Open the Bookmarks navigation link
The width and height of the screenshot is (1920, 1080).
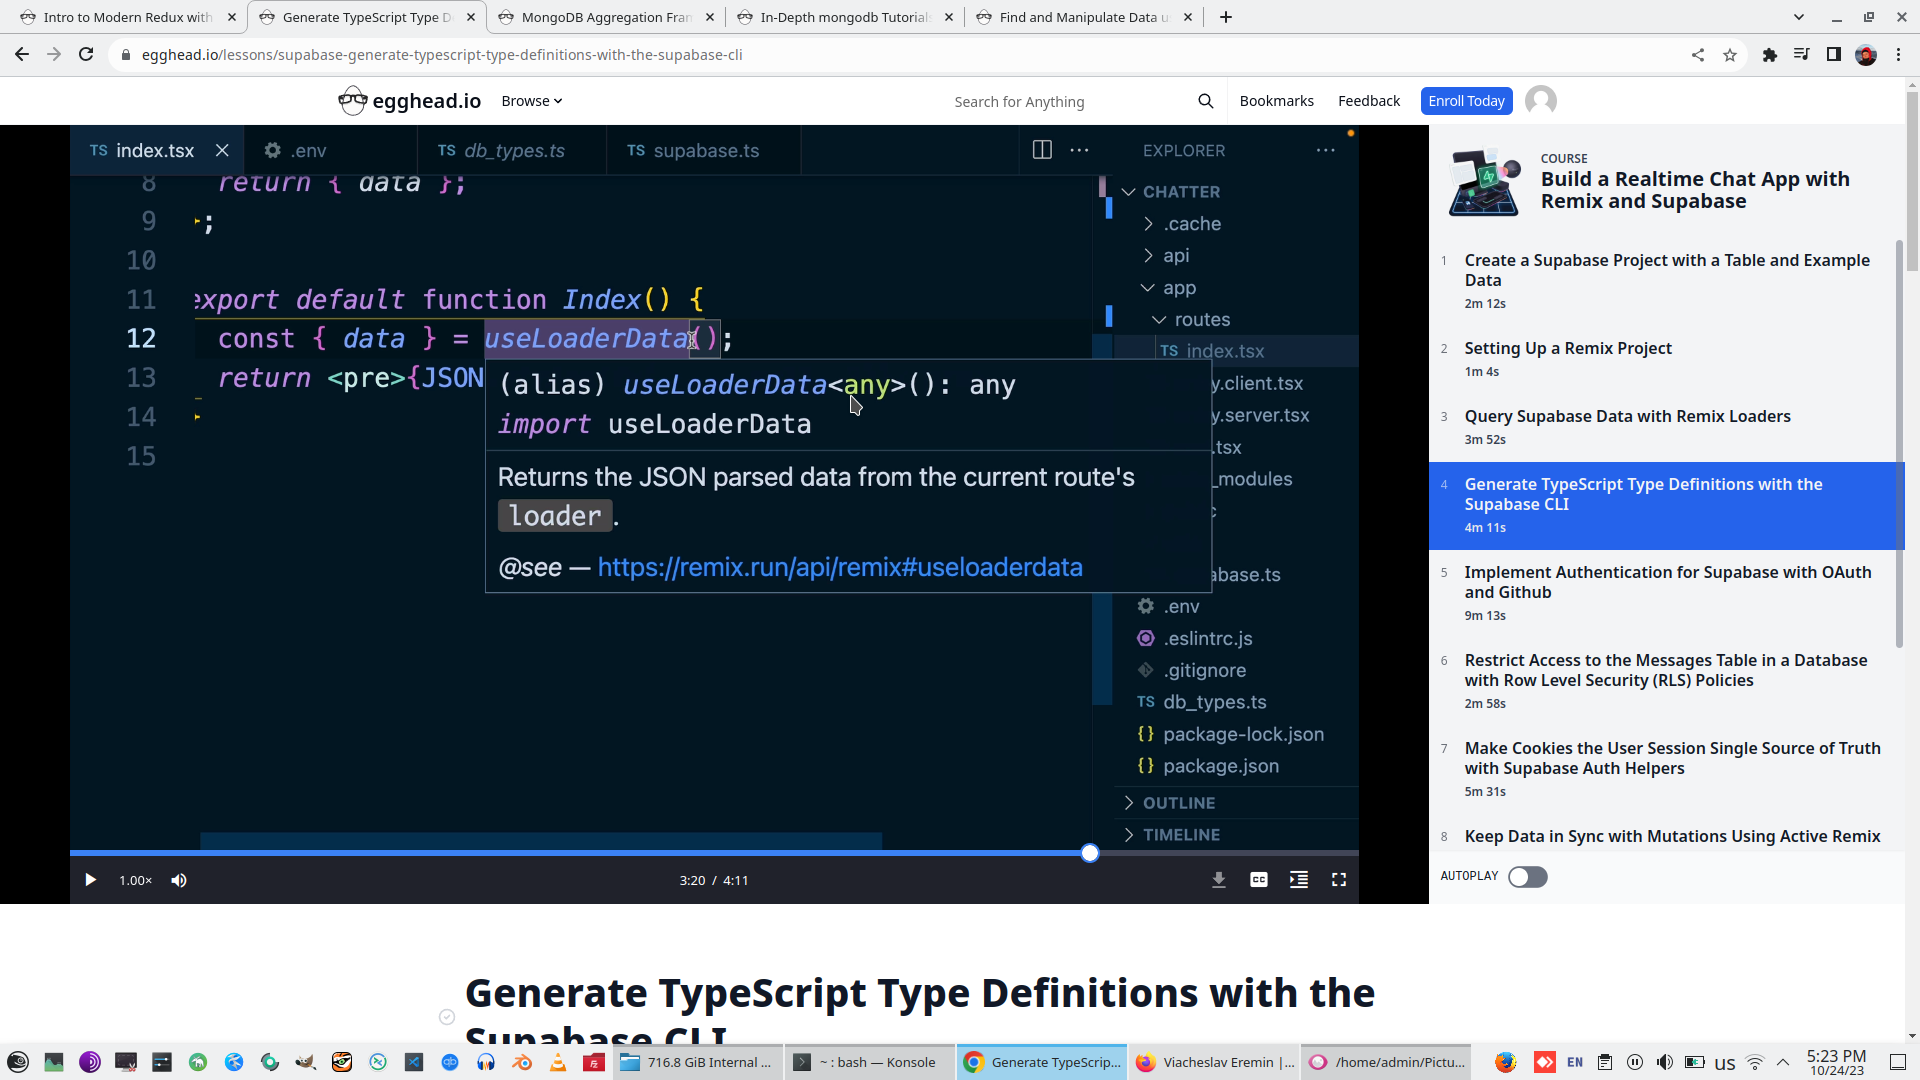pos(1276,101)
